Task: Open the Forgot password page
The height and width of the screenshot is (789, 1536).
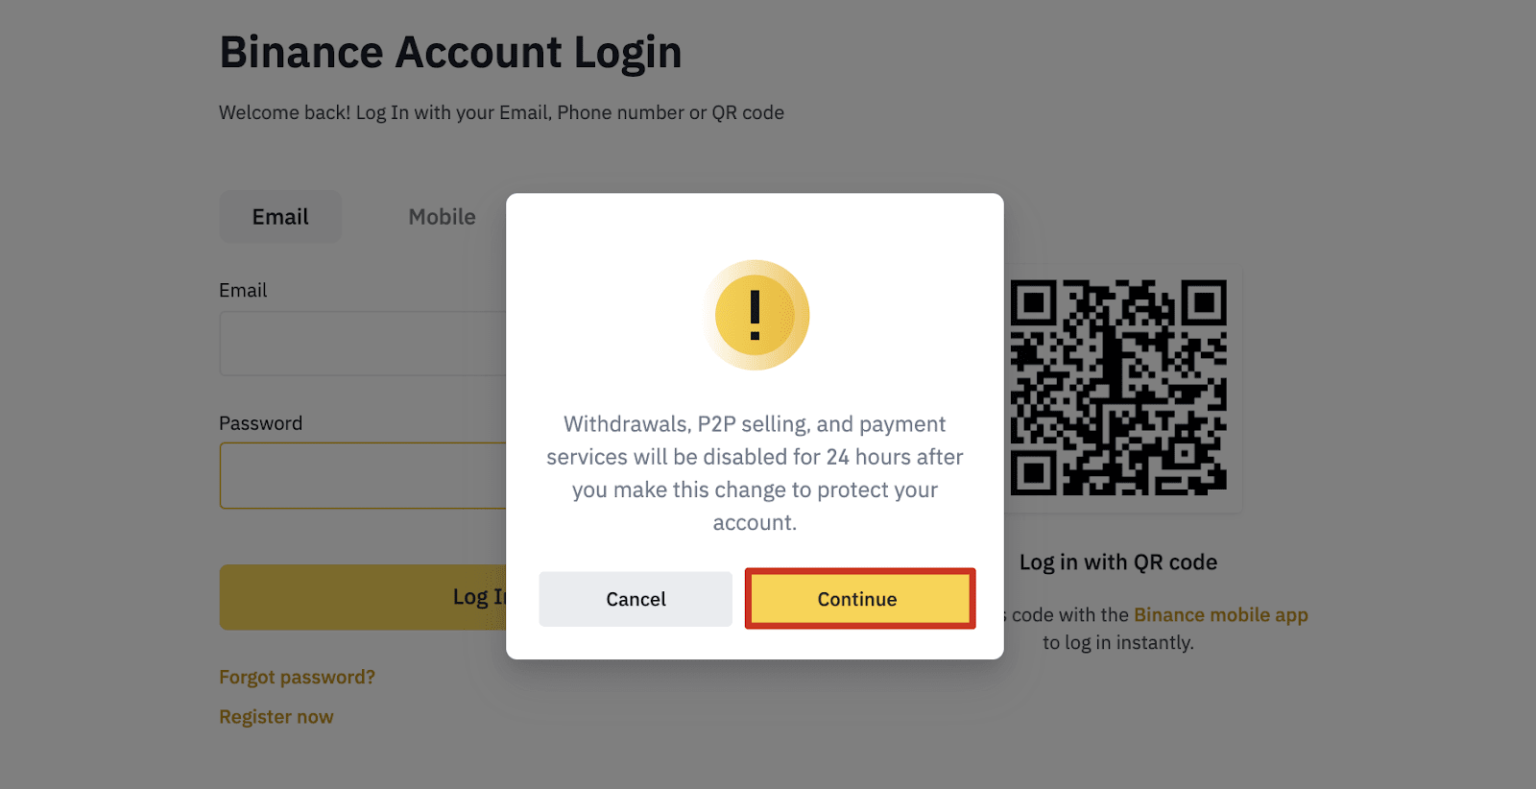Action: pyautogui.click(x=296, y=677)
